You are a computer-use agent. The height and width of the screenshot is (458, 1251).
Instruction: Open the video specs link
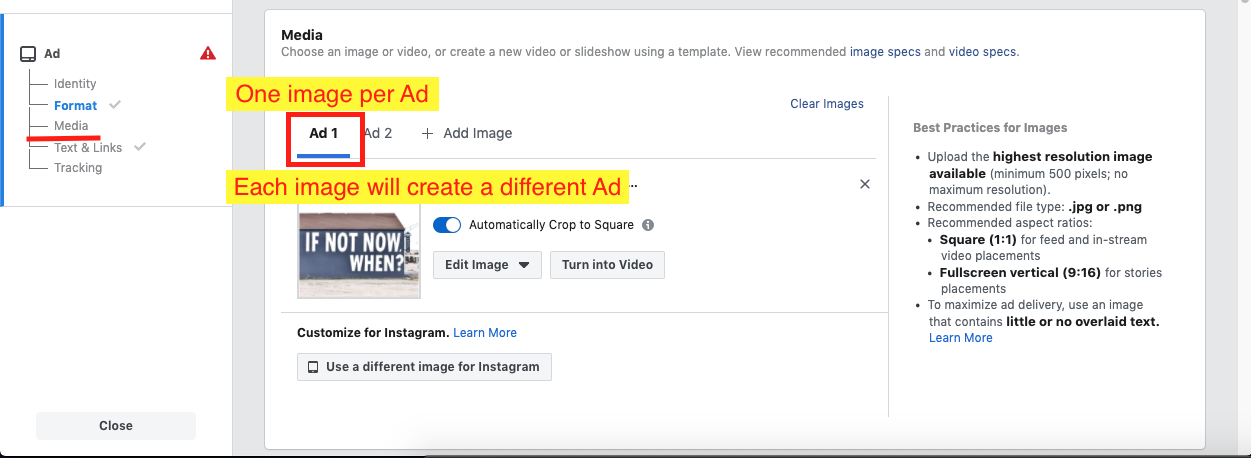[x=982, y=52]
